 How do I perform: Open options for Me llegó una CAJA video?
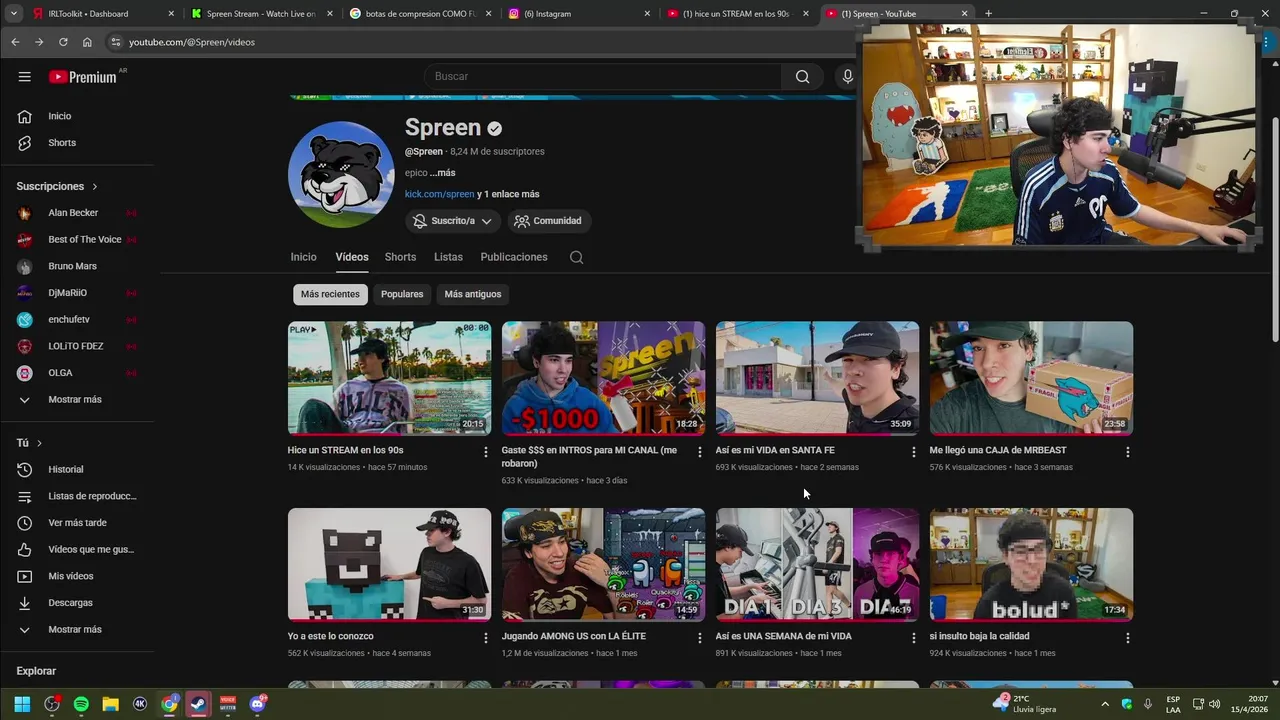1127,452
